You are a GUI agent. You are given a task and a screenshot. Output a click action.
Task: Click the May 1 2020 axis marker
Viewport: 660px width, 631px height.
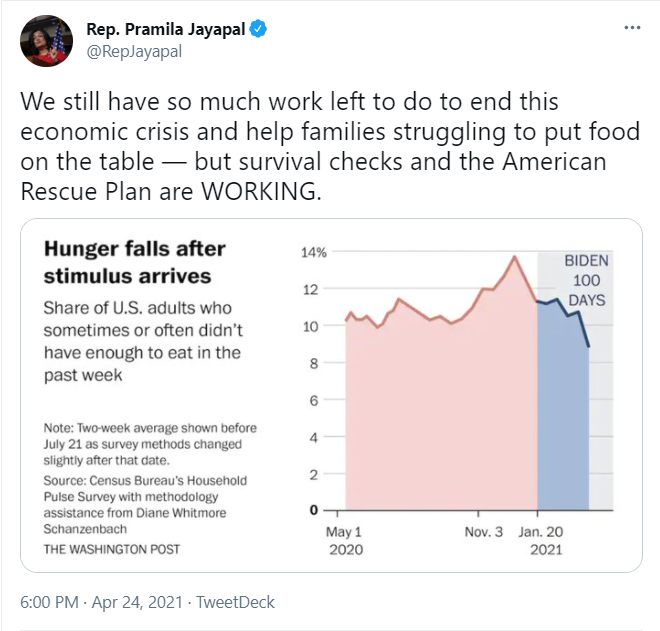[x=345, y=540]
